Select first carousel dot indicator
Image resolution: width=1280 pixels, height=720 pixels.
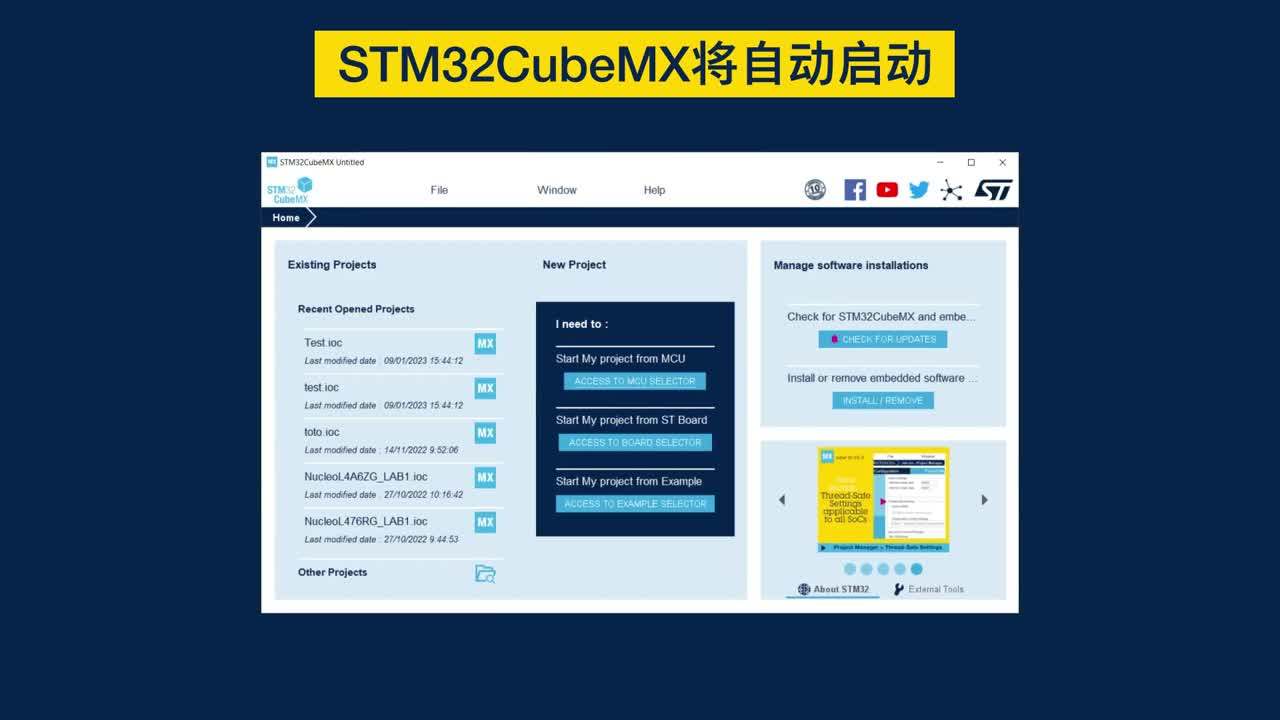pos(850,569)
